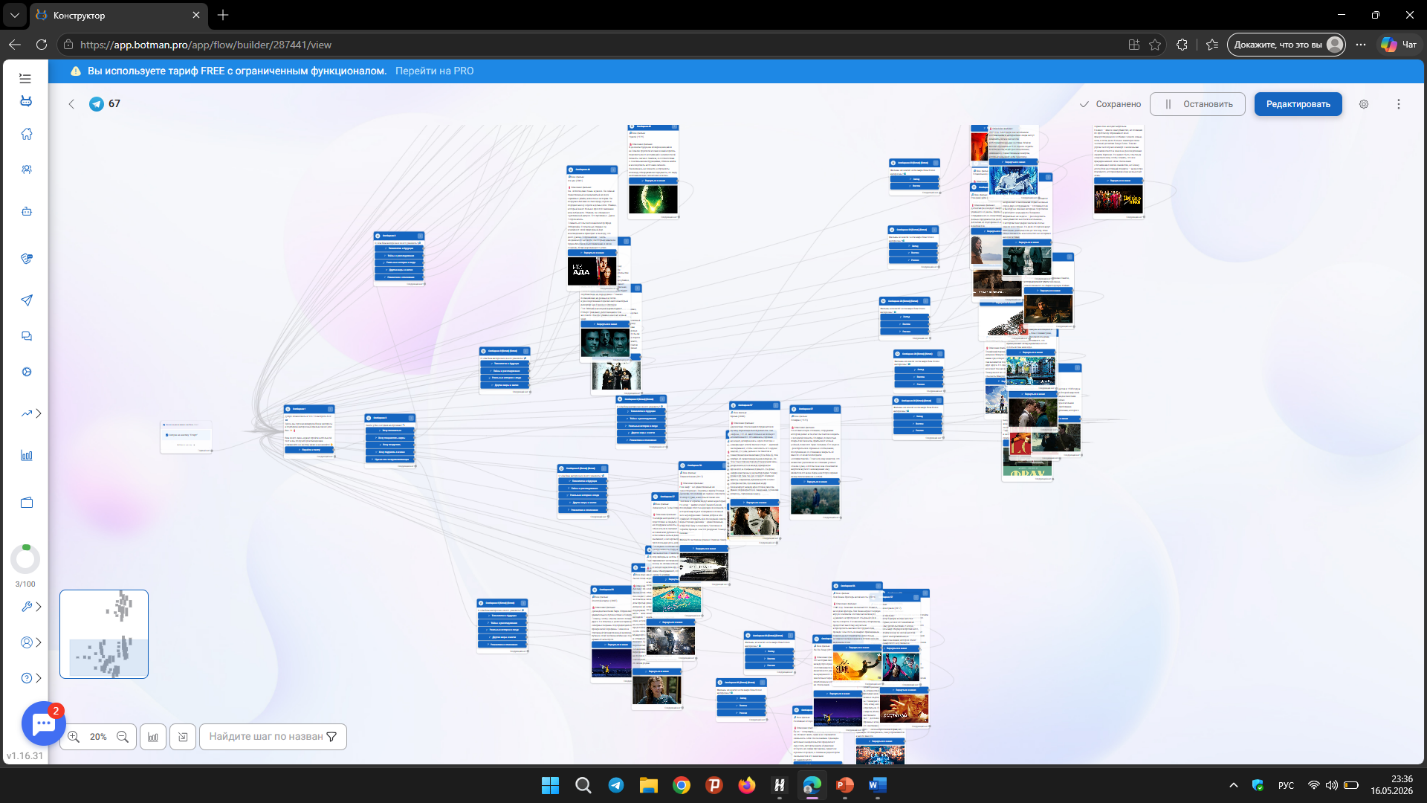Viewport: 1427px width, 803px height.
Task: Open File Explorer from the taskbar
Action: [648, 785]
